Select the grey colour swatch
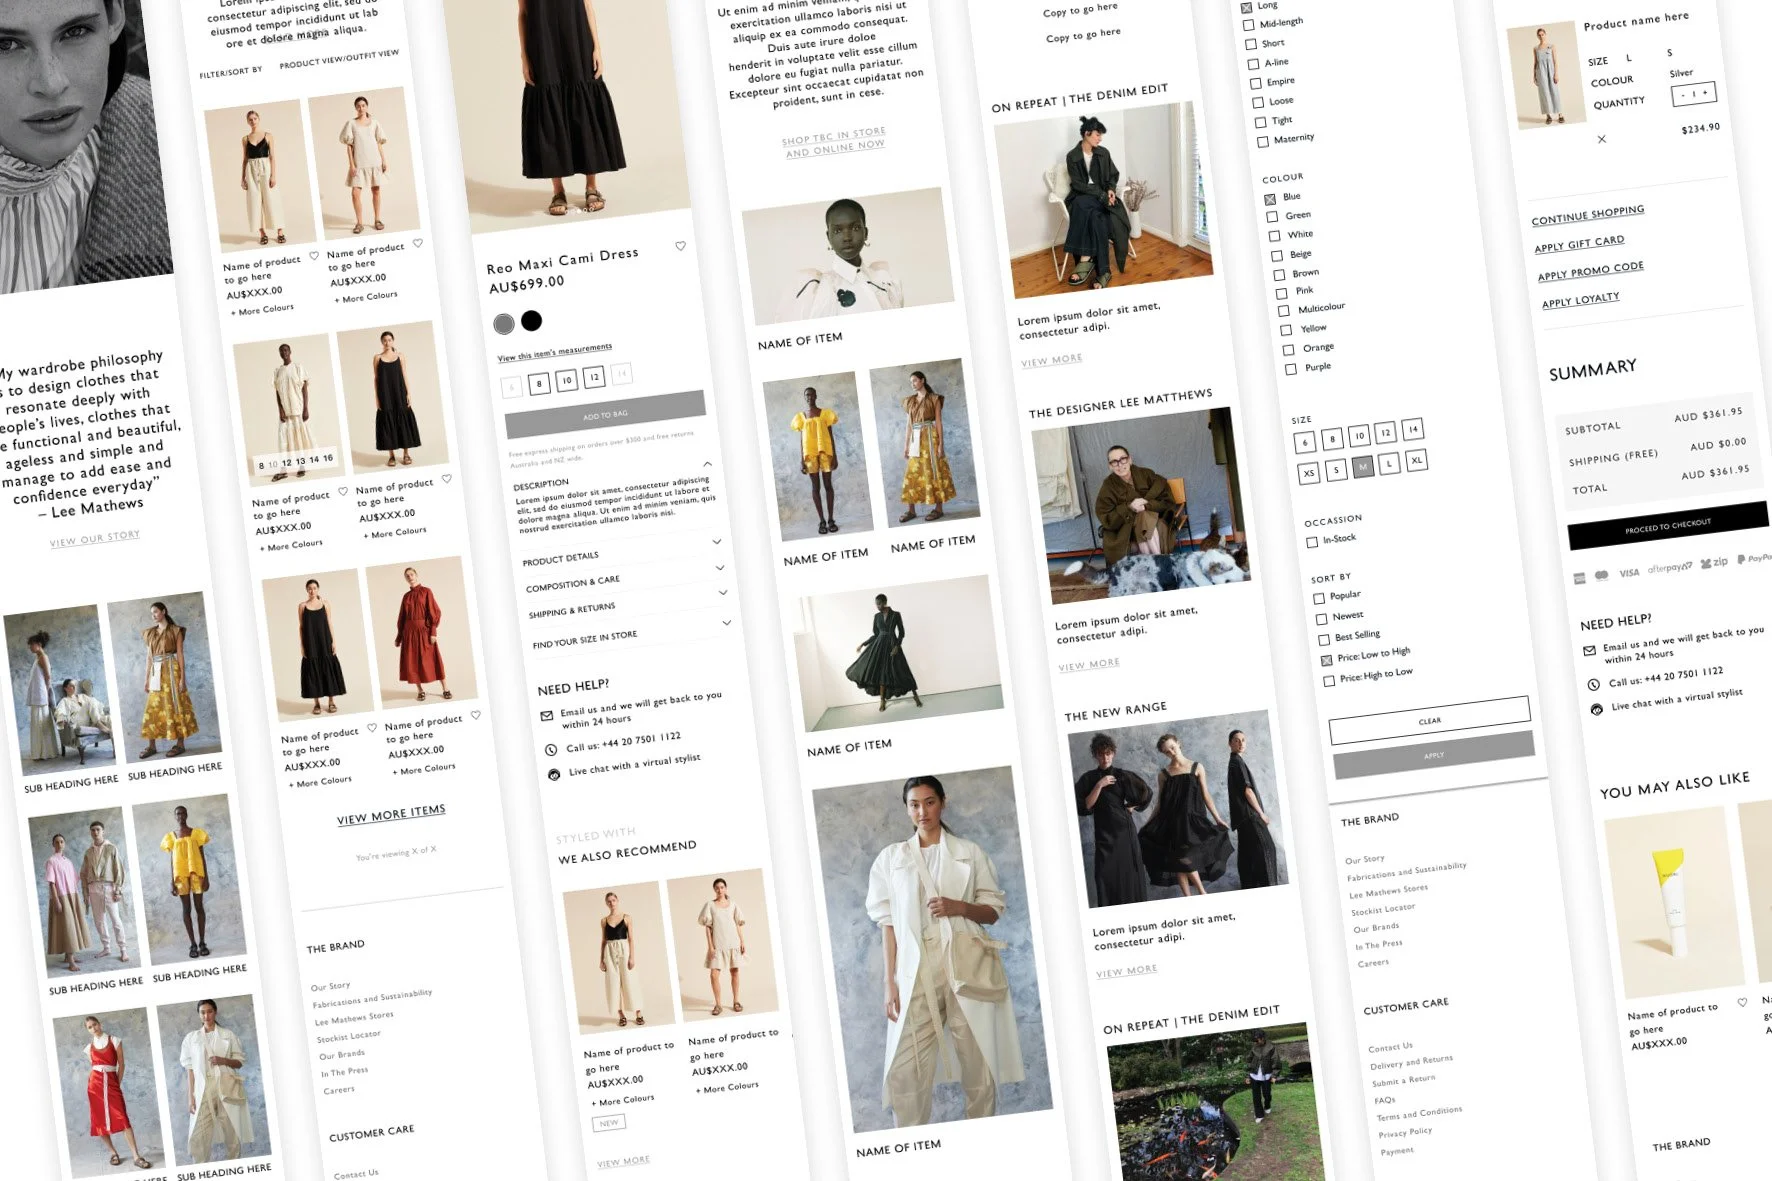1772x1181 pixels. coord(504,323)
